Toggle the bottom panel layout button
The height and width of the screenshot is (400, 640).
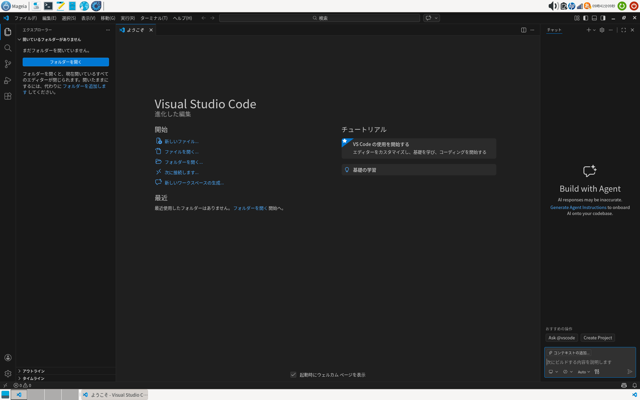(594, 18)
